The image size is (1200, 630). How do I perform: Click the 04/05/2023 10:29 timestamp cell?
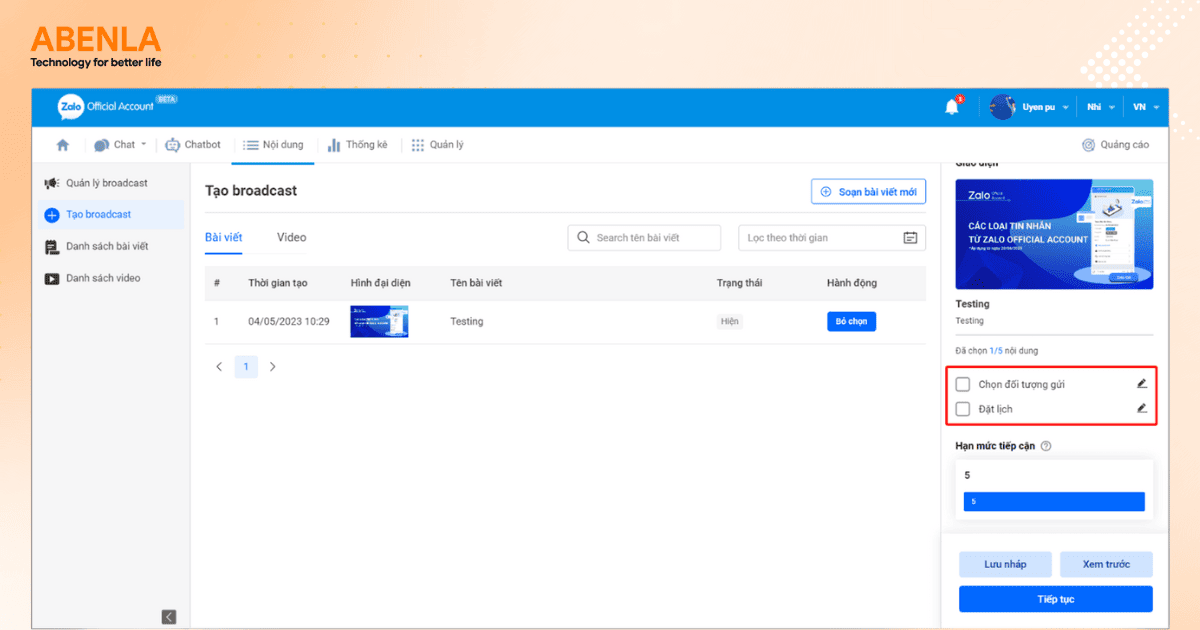click(289, 322)
